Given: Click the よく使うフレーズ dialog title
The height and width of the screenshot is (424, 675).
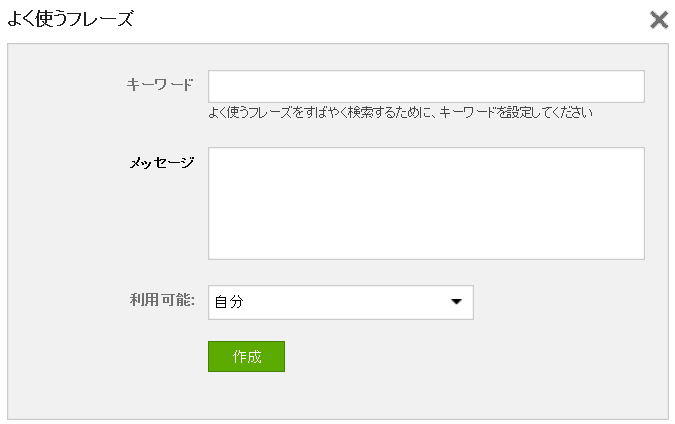Looking at the screenshot, I should pyautogui.click(x=71, y=19).
